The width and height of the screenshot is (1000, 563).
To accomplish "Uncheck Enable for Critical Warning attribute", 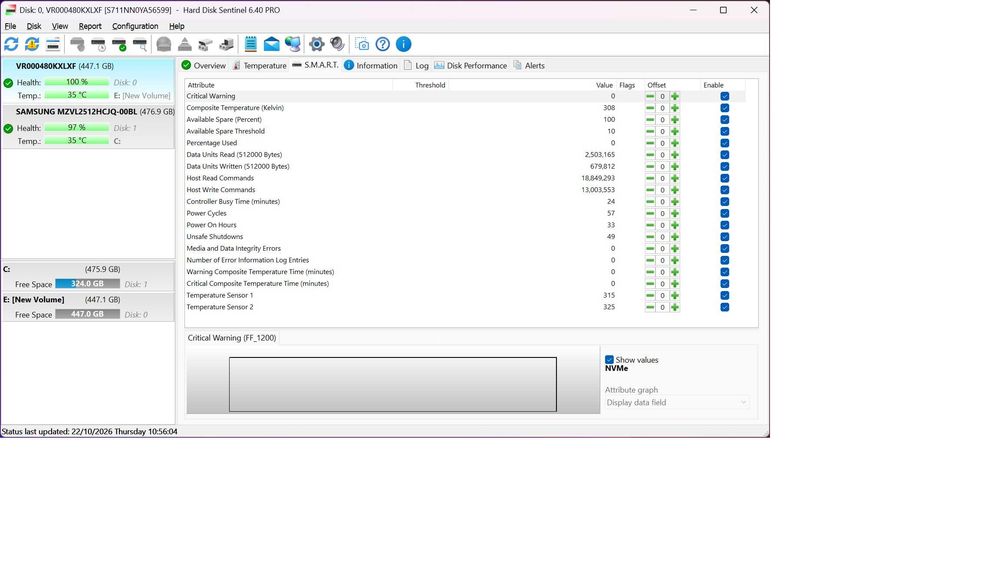I will 724,96.
